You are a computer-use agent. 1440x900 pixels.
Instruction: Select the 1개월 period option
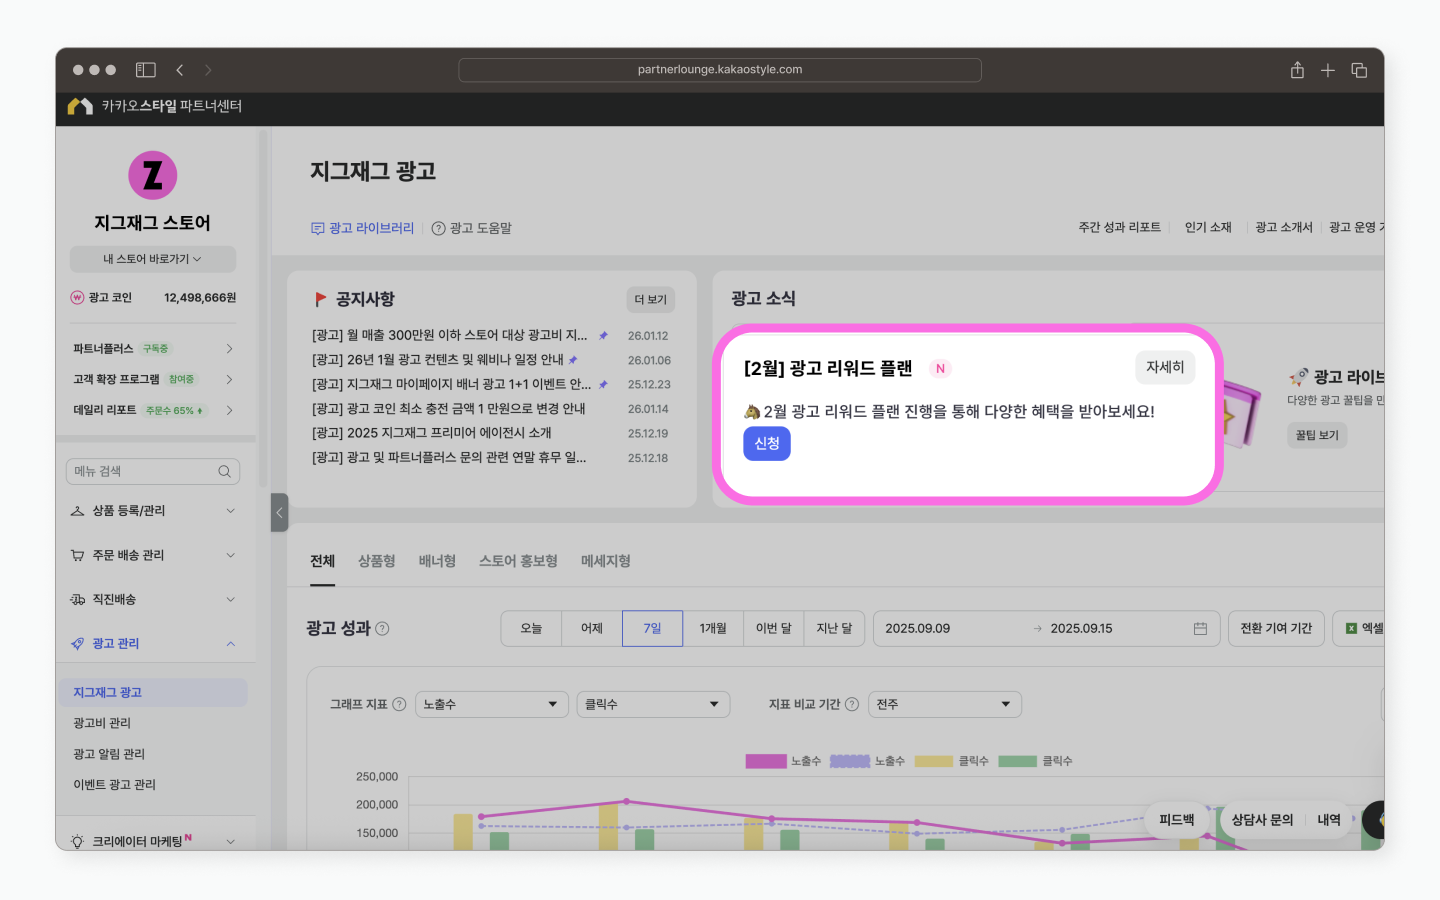712,628
